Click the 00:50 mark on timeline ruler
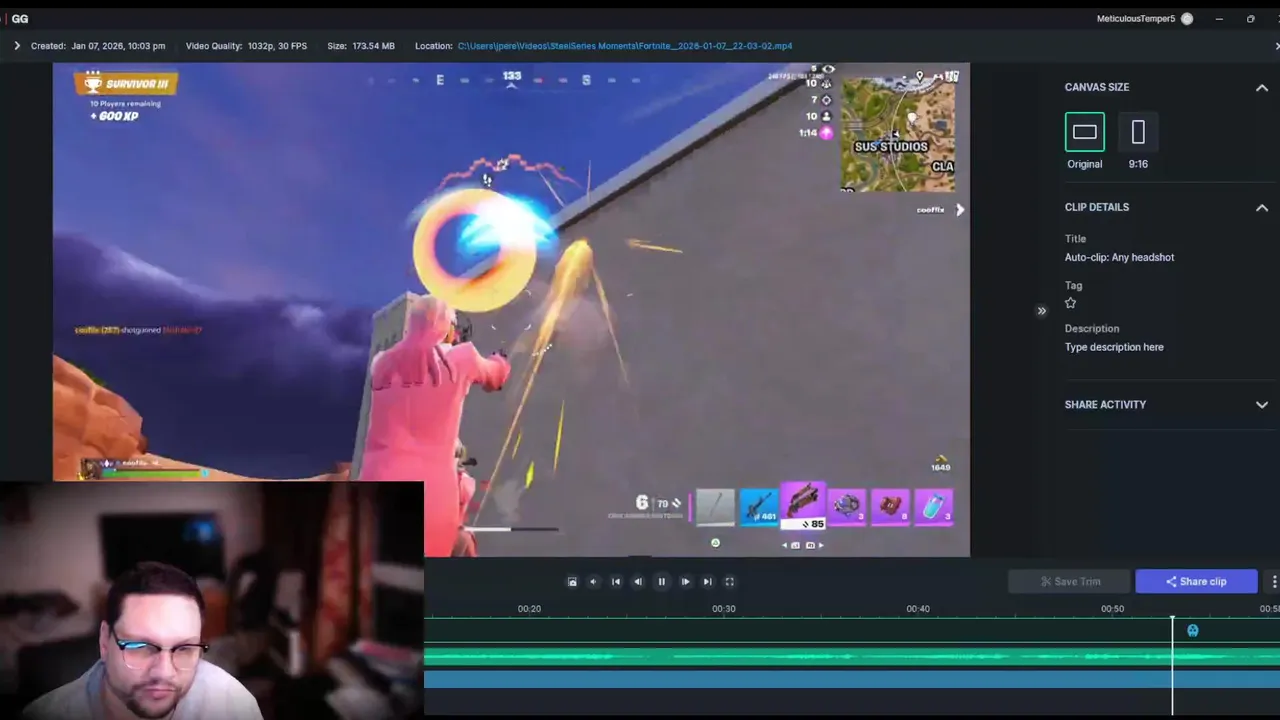Image resolution: width=1280 pixels, height=720 pixels. (x=1112, y=608)
